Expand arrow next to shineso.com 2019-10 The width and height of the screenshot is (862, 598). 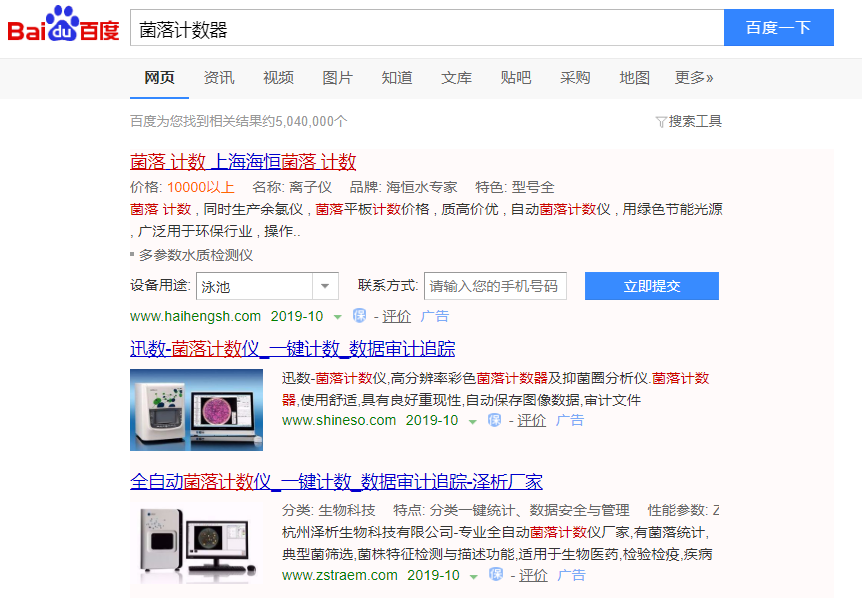(x=472, y=422)
